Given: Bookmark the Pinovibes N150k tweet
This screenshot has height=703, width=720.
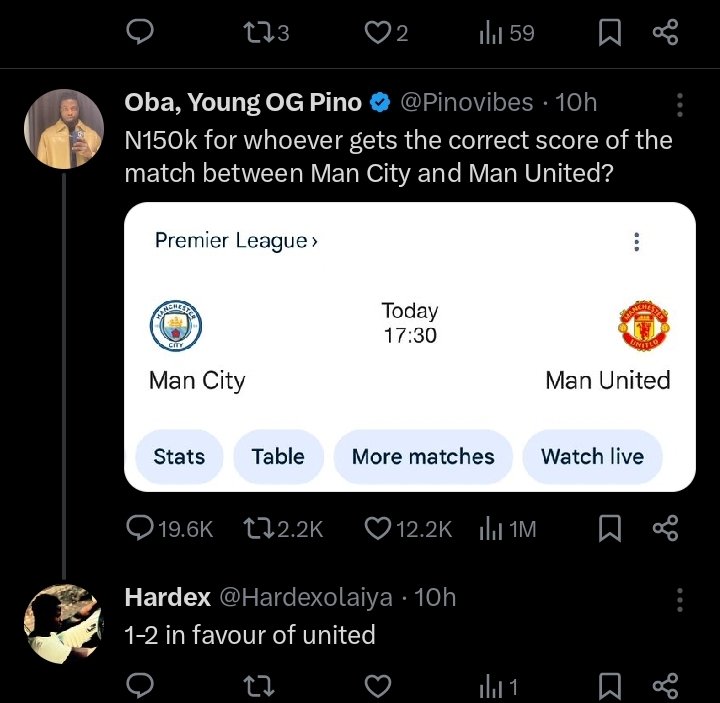Looking at the screenshot, I should (x=610, y=529).
